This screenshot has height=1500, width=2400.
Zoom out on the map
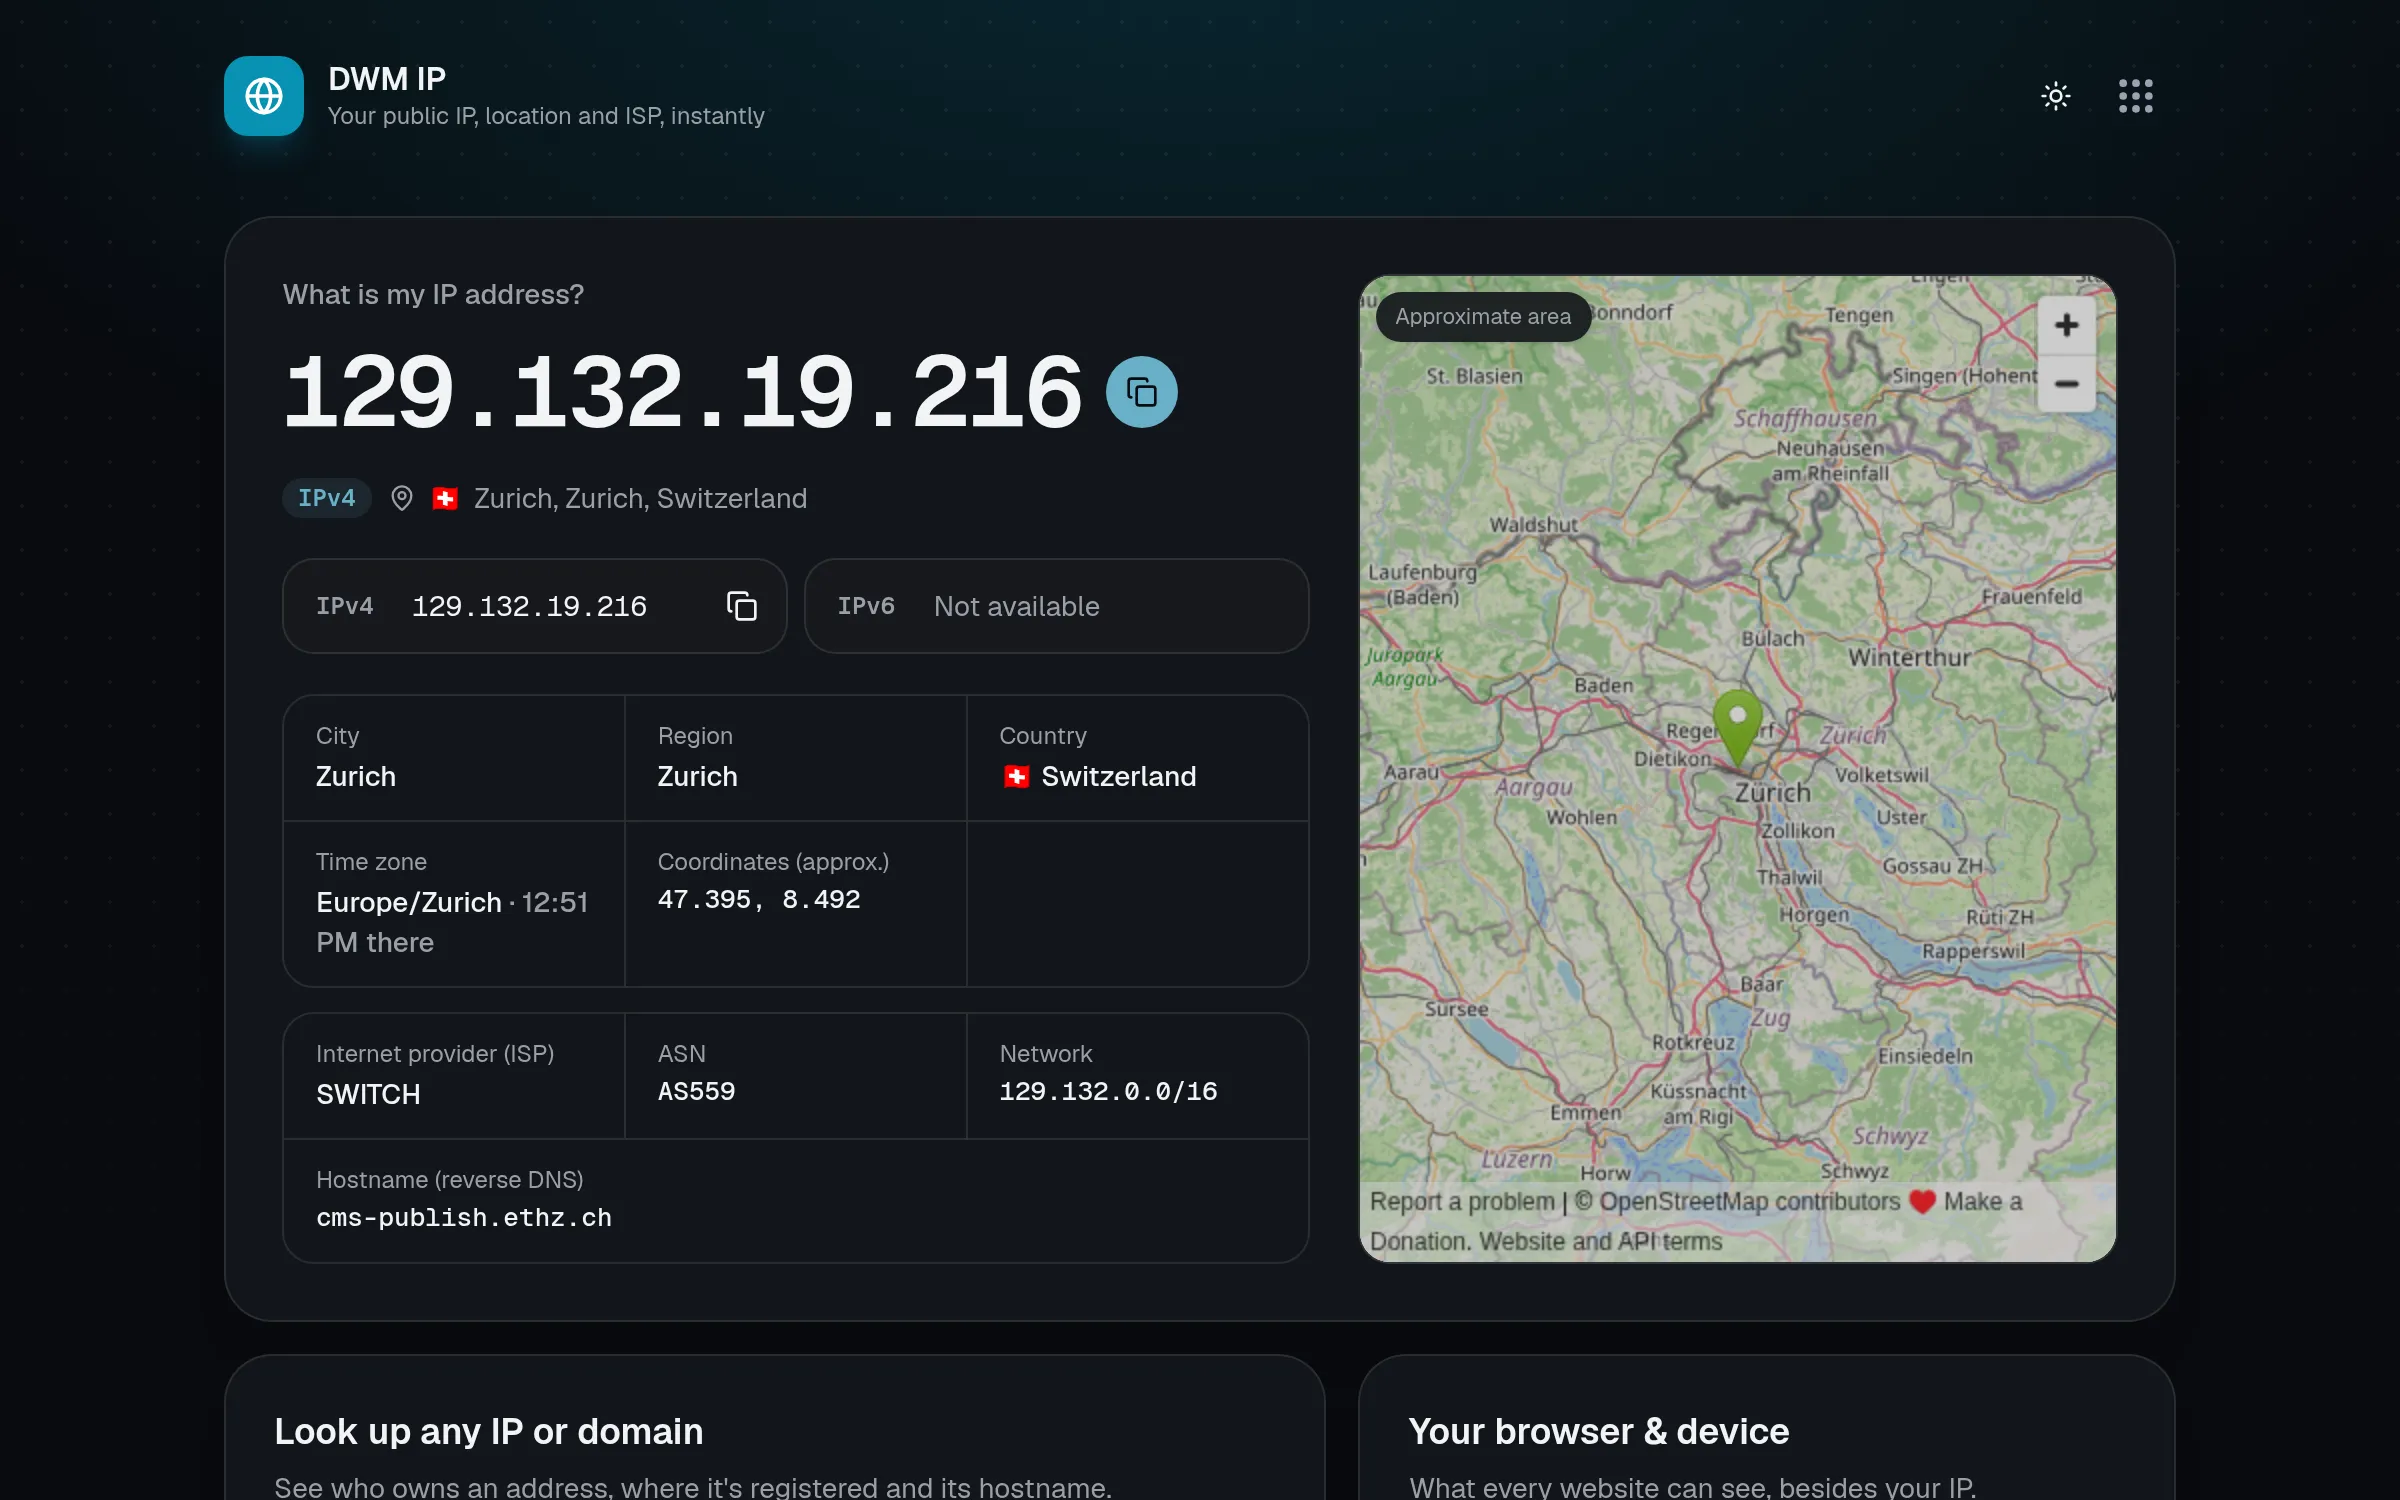[2066, 384]
